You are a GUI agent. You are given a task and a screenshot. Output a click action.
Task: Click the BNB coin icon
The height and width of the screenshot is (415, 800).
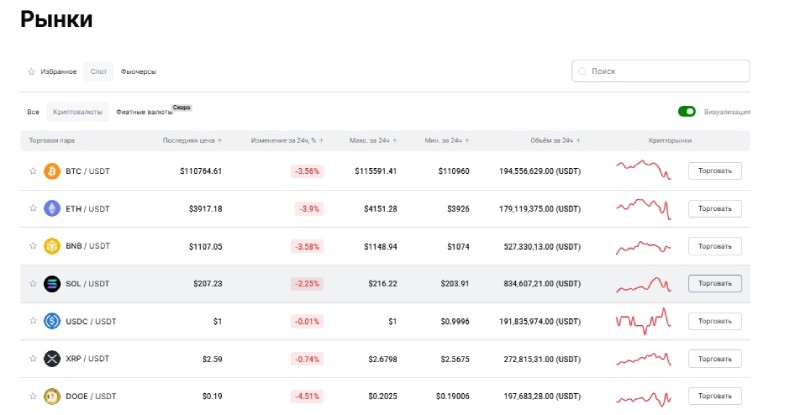52,246
